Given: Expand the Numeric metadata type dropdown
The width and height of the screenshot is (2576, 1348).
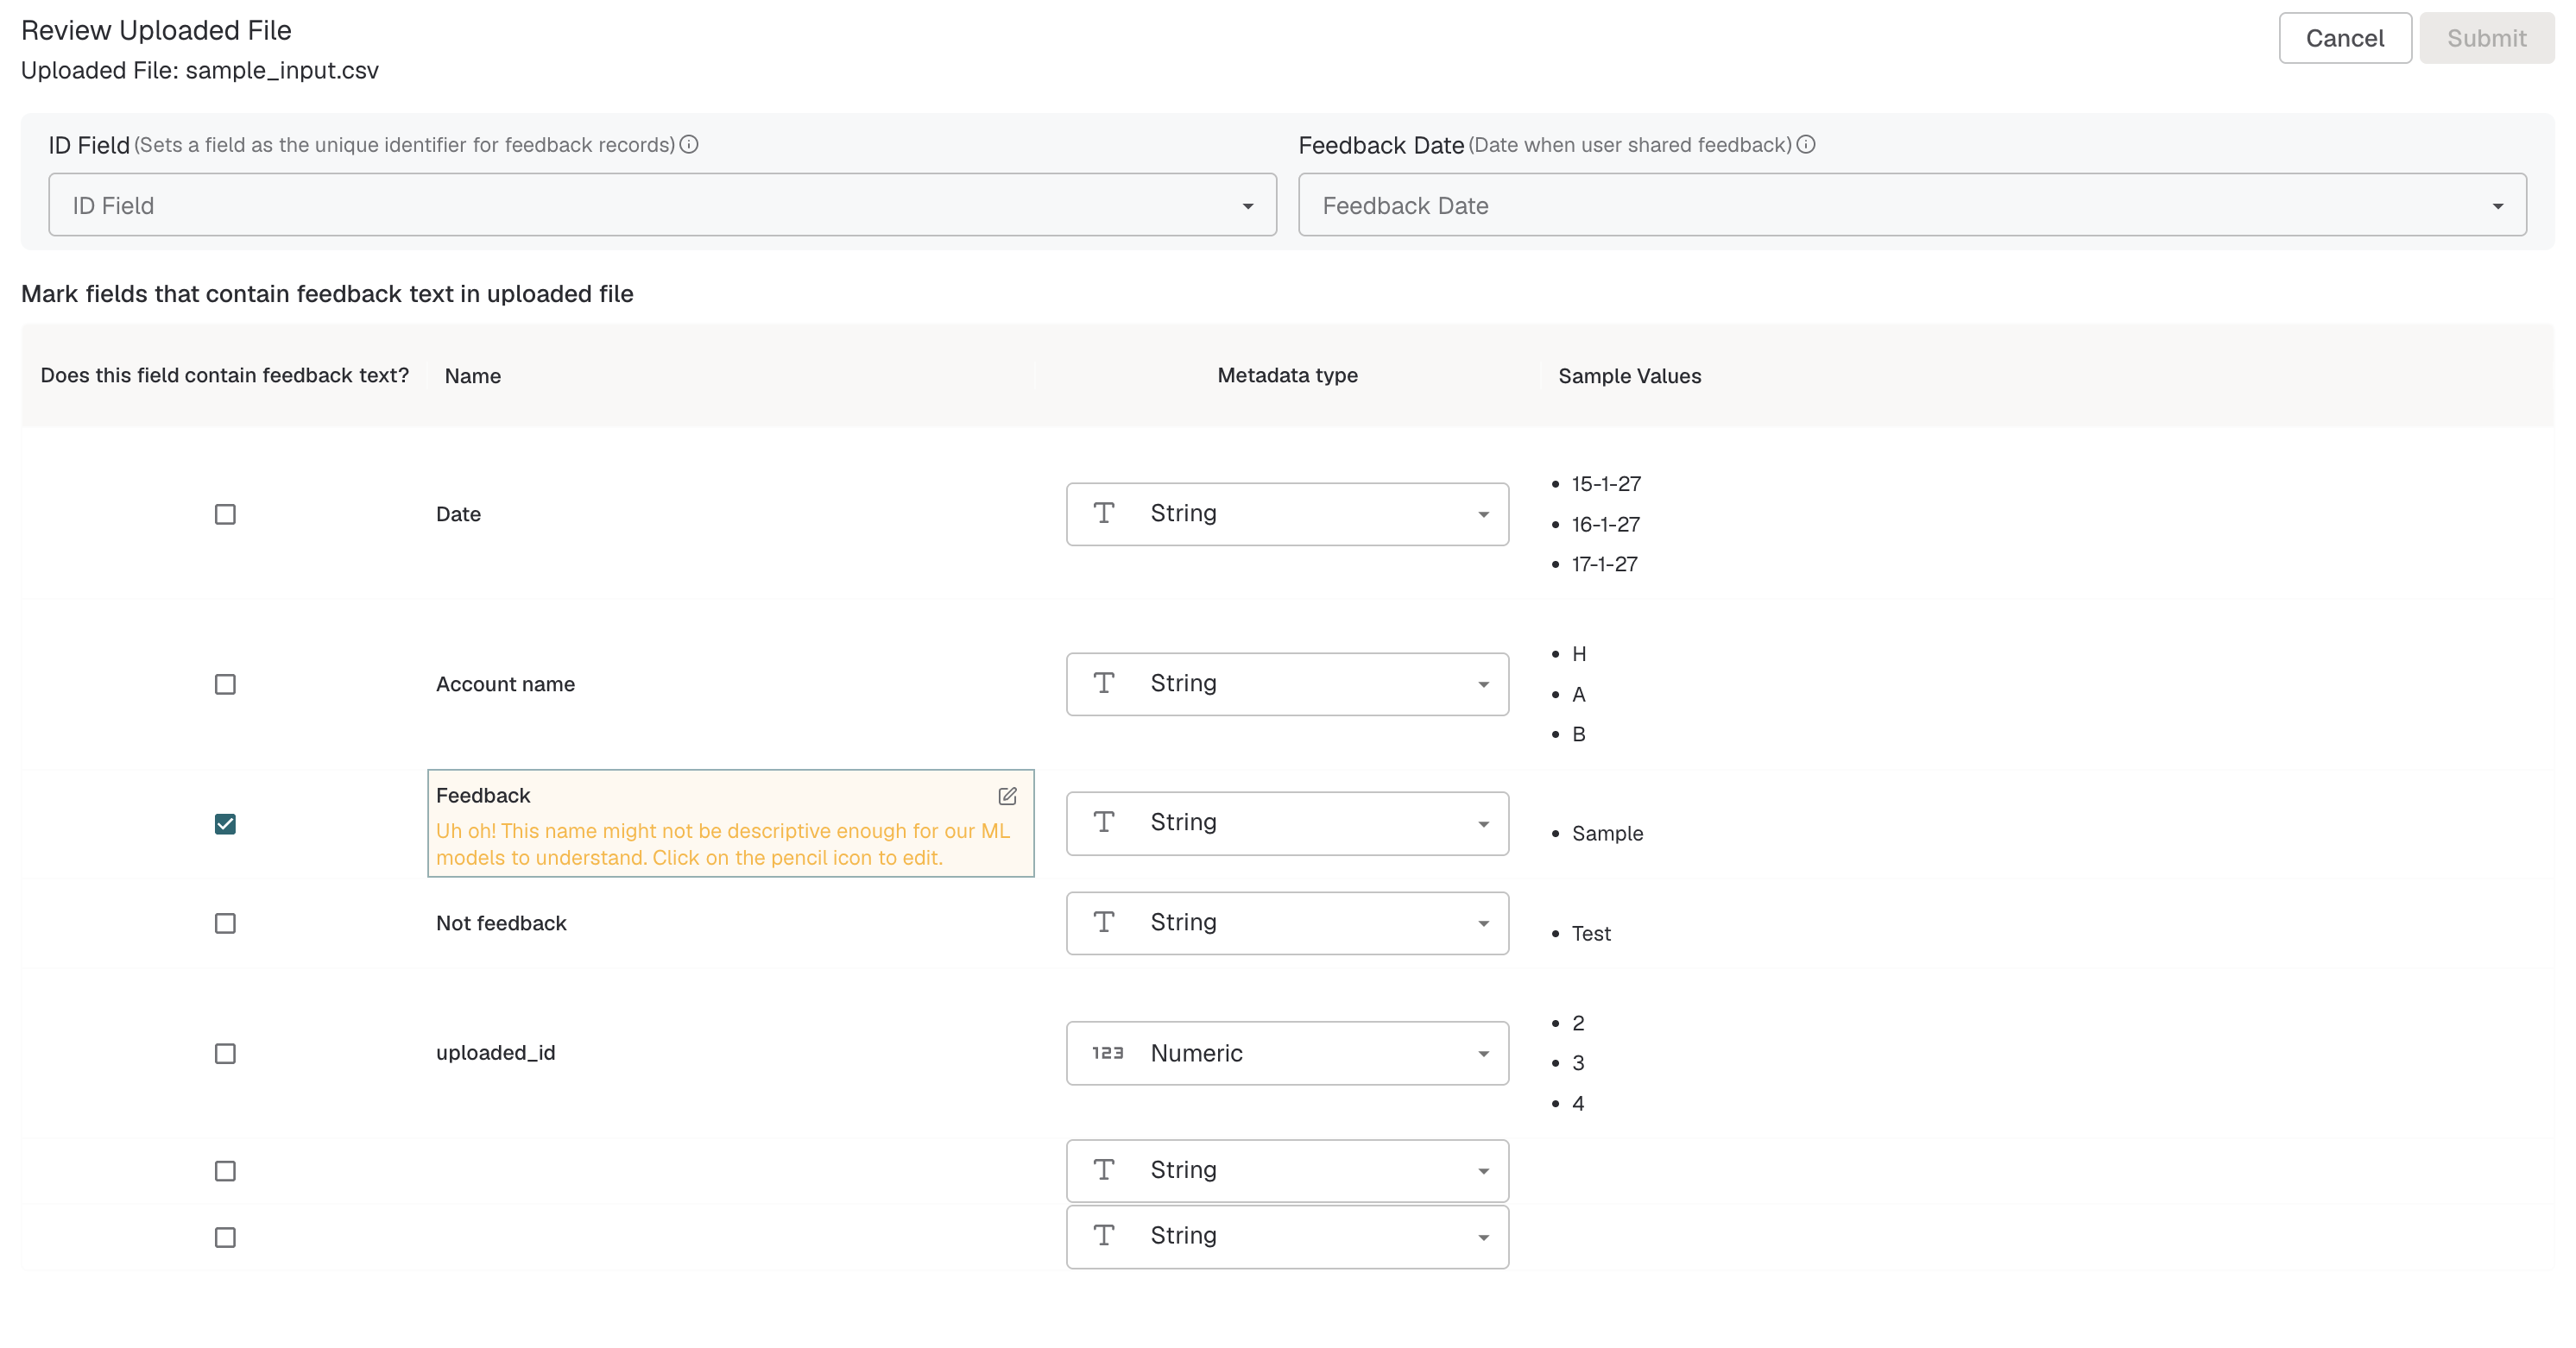Looking at the screenshot, I should point(1288,1053).
